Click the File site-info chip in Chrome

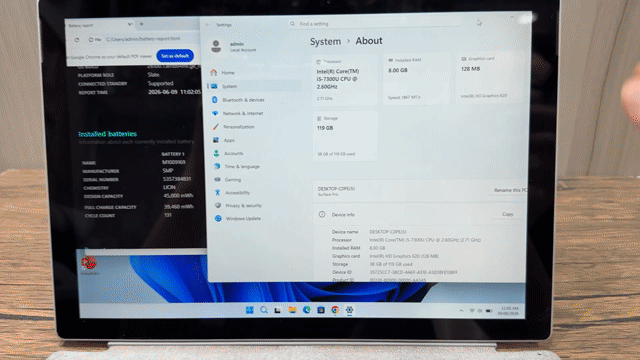[x=95, y=40]
